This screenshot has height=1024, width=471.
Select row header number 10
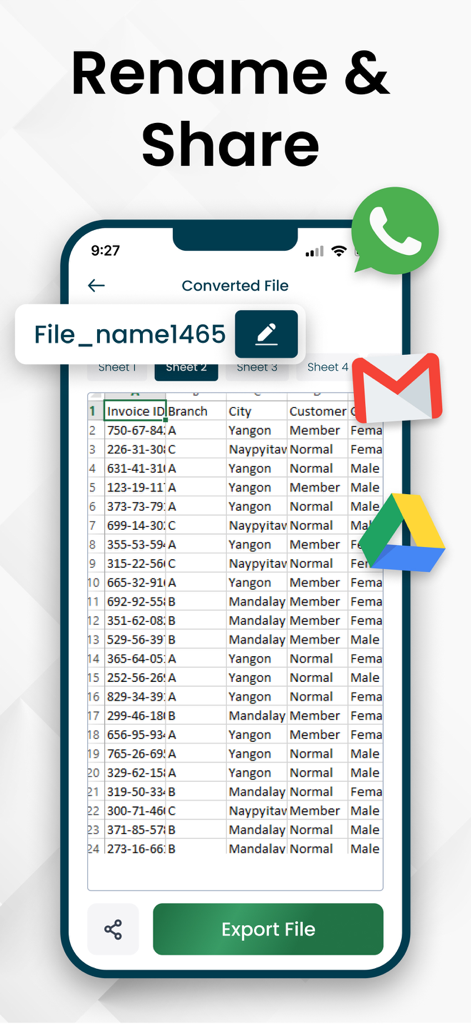pos(95,583)
